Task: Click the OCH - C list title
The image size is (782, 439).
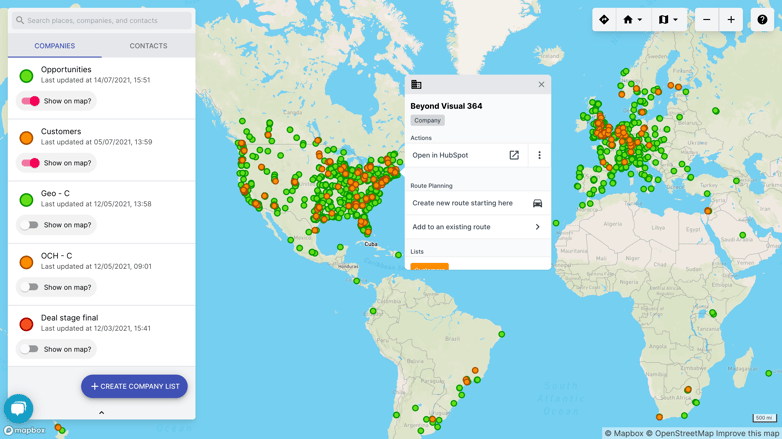Action: coord(56,255)
